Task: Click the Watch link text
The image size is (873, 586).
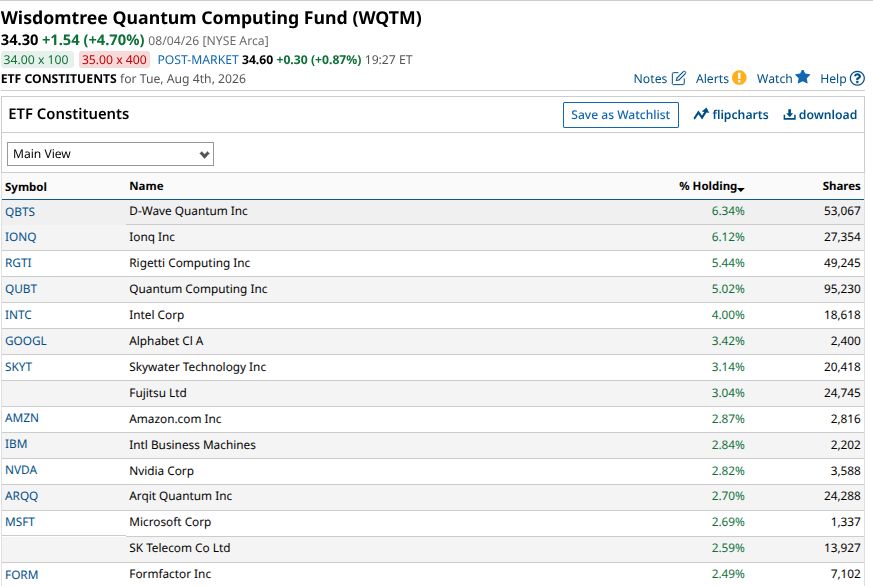Action: 774,78
